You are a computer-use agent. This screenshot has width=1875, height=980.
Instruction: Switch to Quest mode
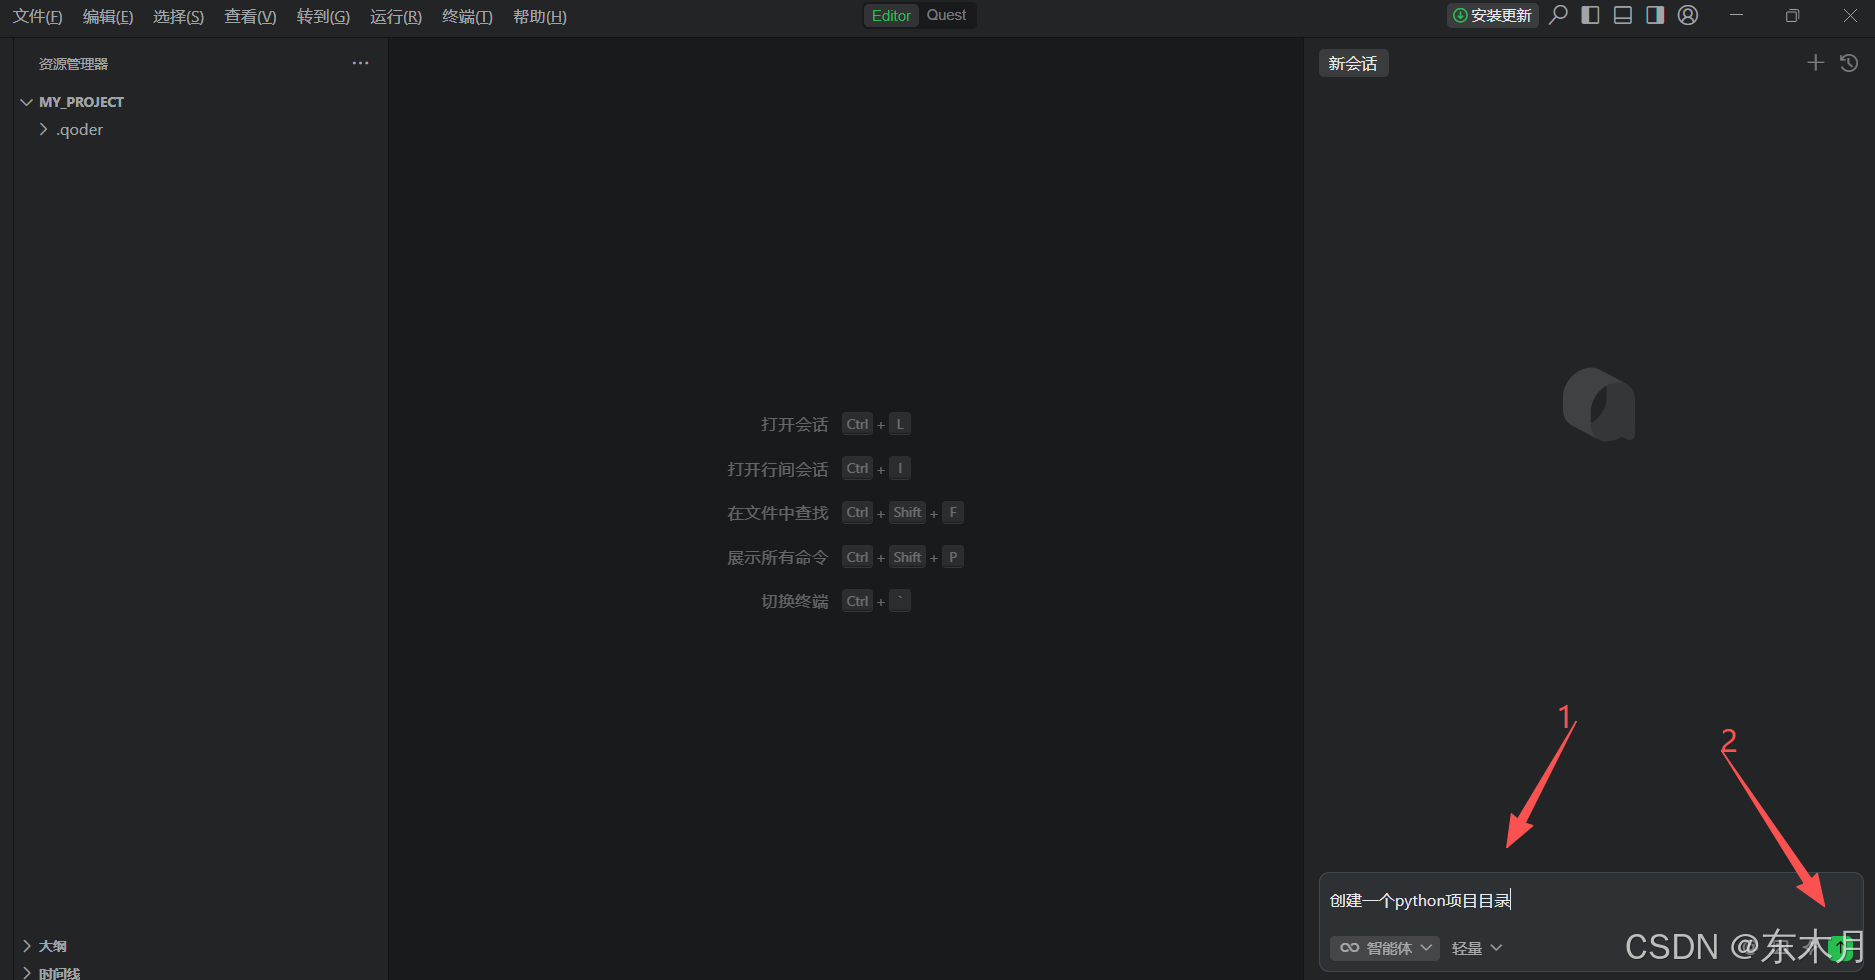point(946,15)
